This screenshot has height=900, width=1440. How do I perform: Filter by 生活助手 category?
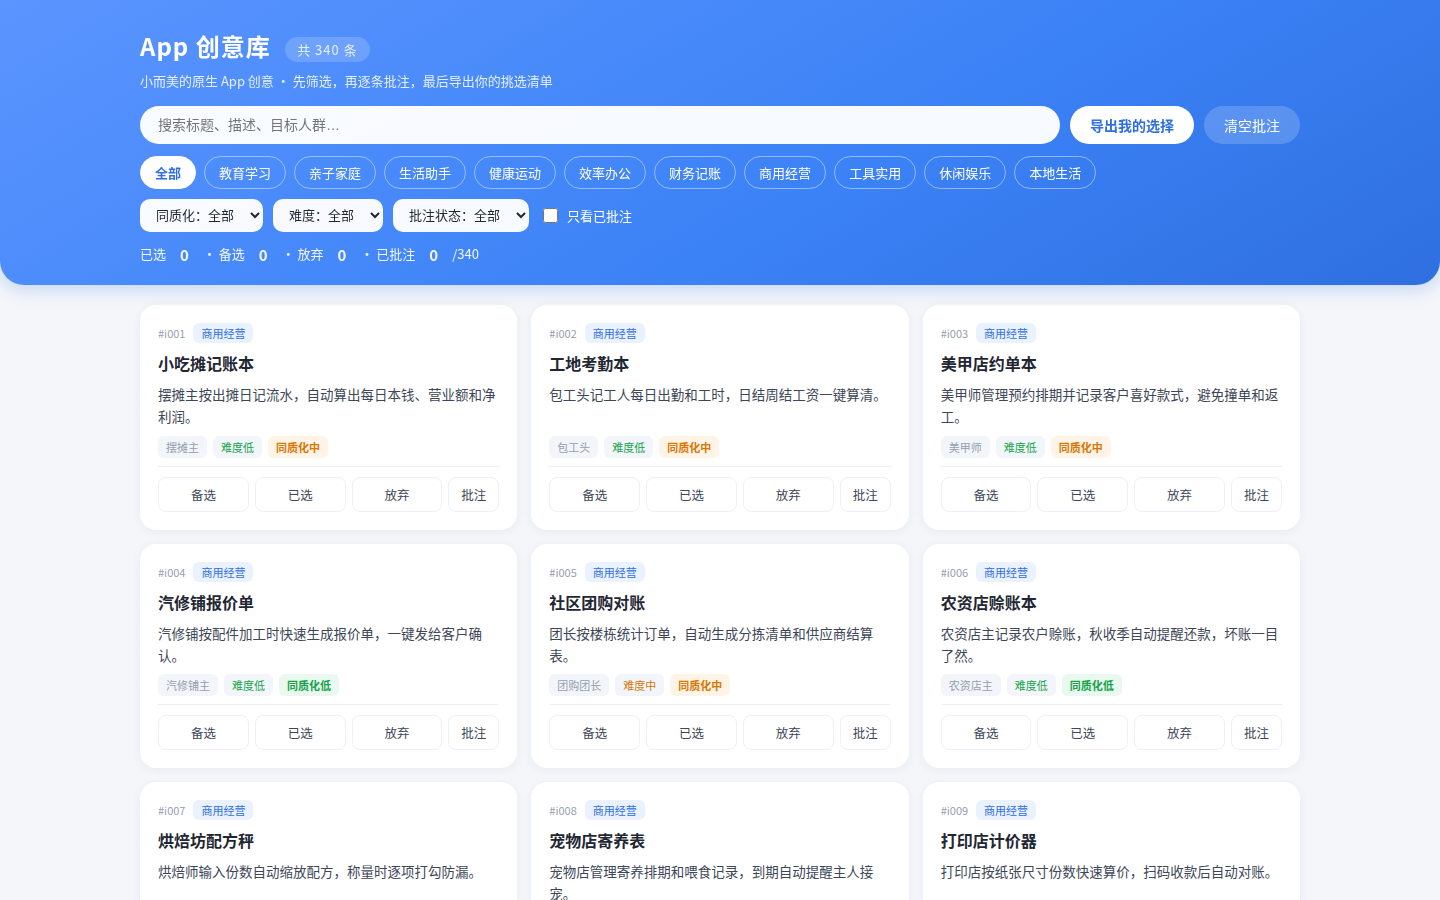[425, 173]
